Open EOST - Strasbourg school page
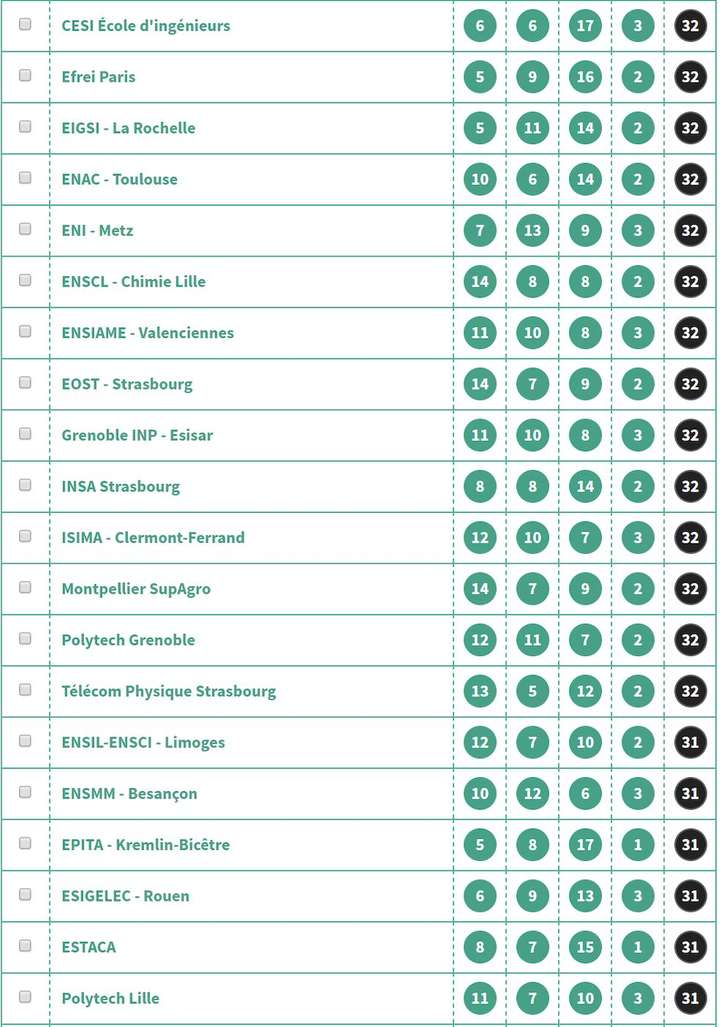This screenshot has height=1027, width=720. (127, 384)
